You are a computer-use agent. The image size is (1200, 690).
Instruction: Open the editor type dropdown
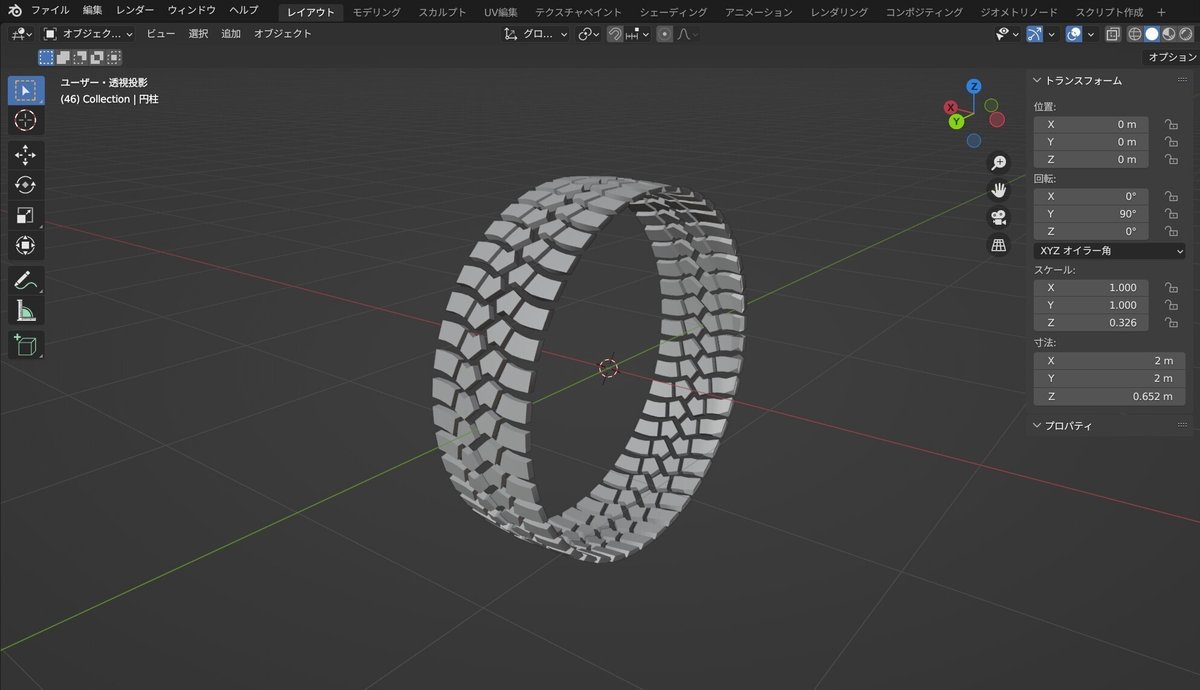point(20,34)
